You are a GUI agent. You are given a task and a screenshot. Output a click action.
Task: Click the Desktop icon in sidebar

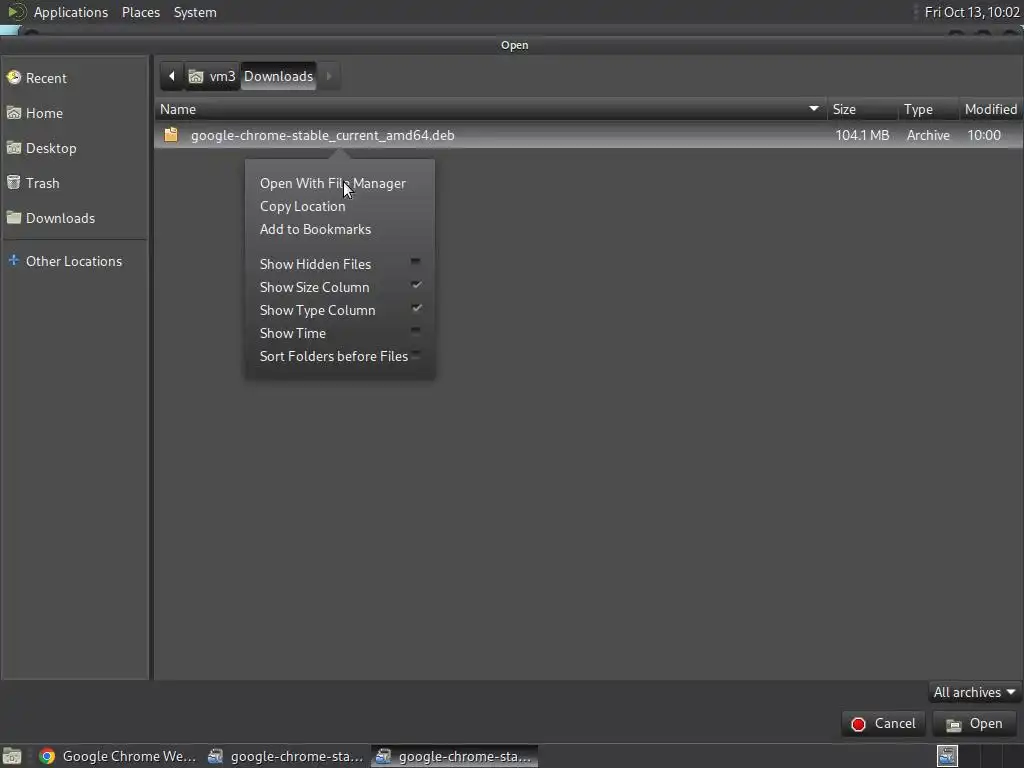pos(14,148)
